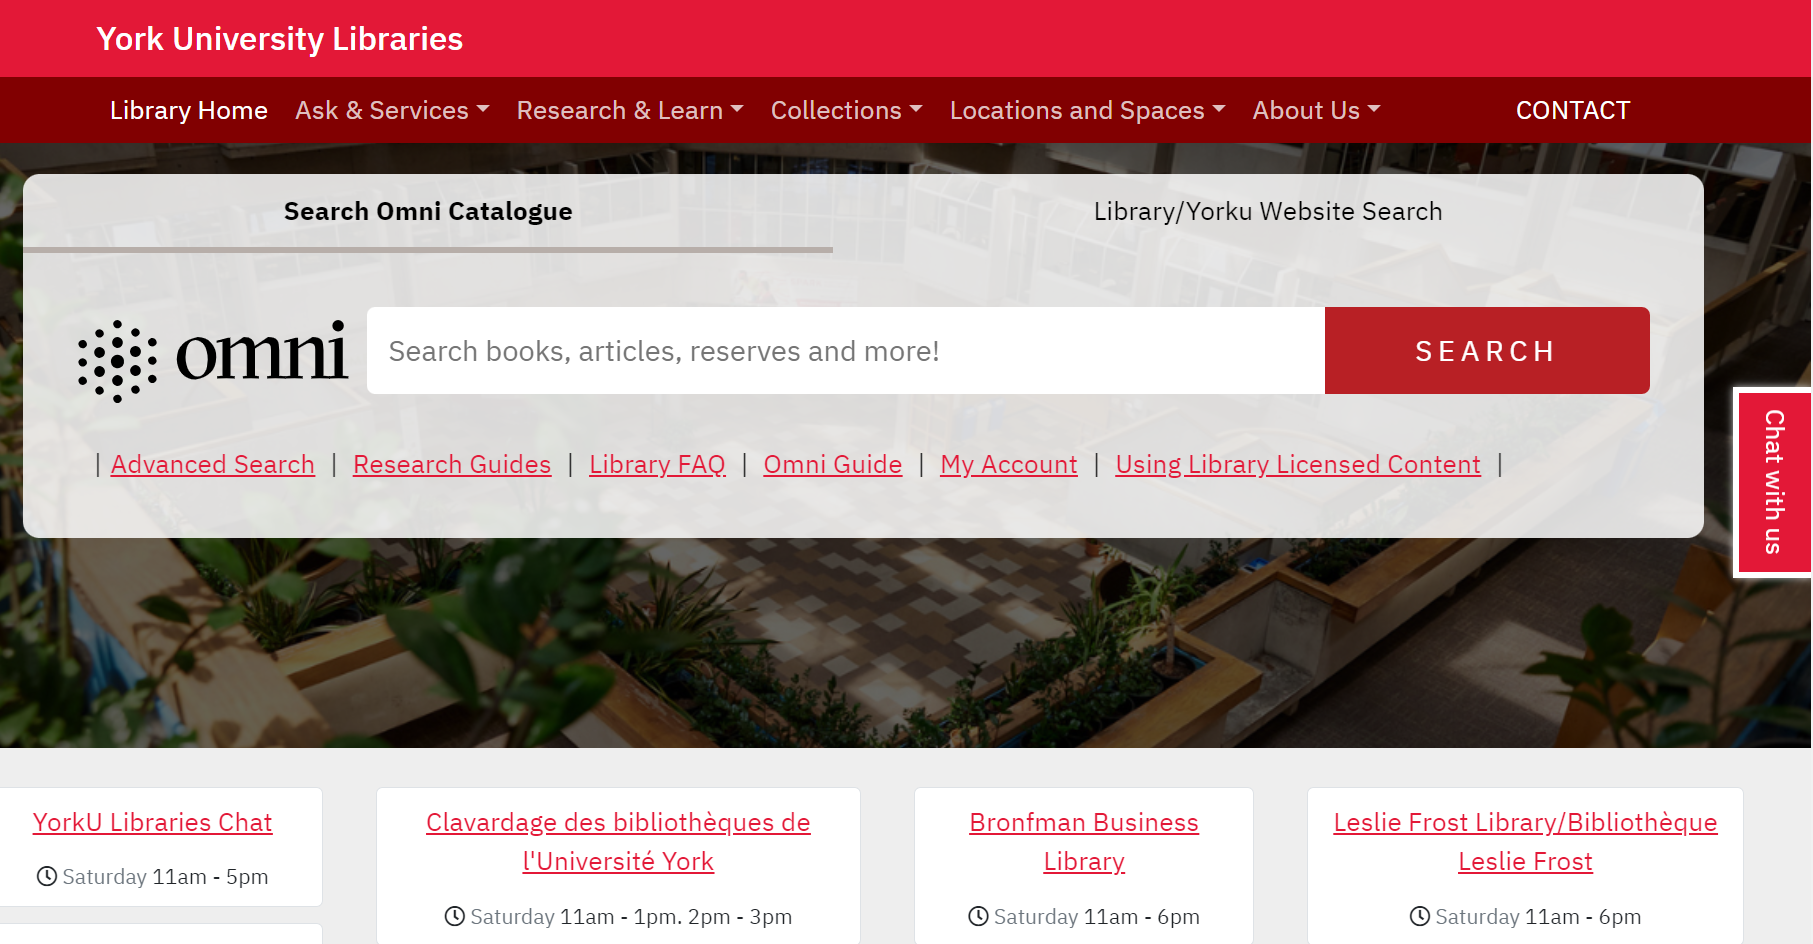Viewport: 1813px width, 944px height.
Task: Click clock icon under Bronfman Business Library
Action: coord(978,916)
